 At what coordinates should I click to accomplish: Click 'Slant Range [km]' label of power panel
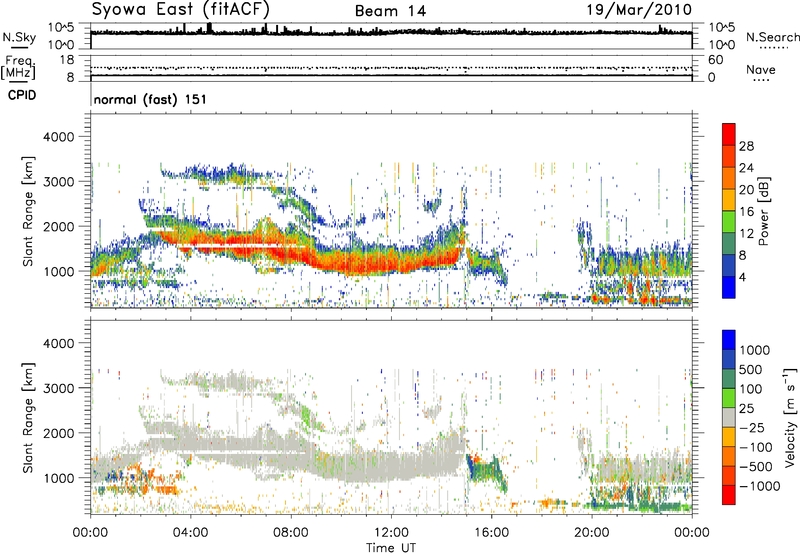click(x=28, y=211)
